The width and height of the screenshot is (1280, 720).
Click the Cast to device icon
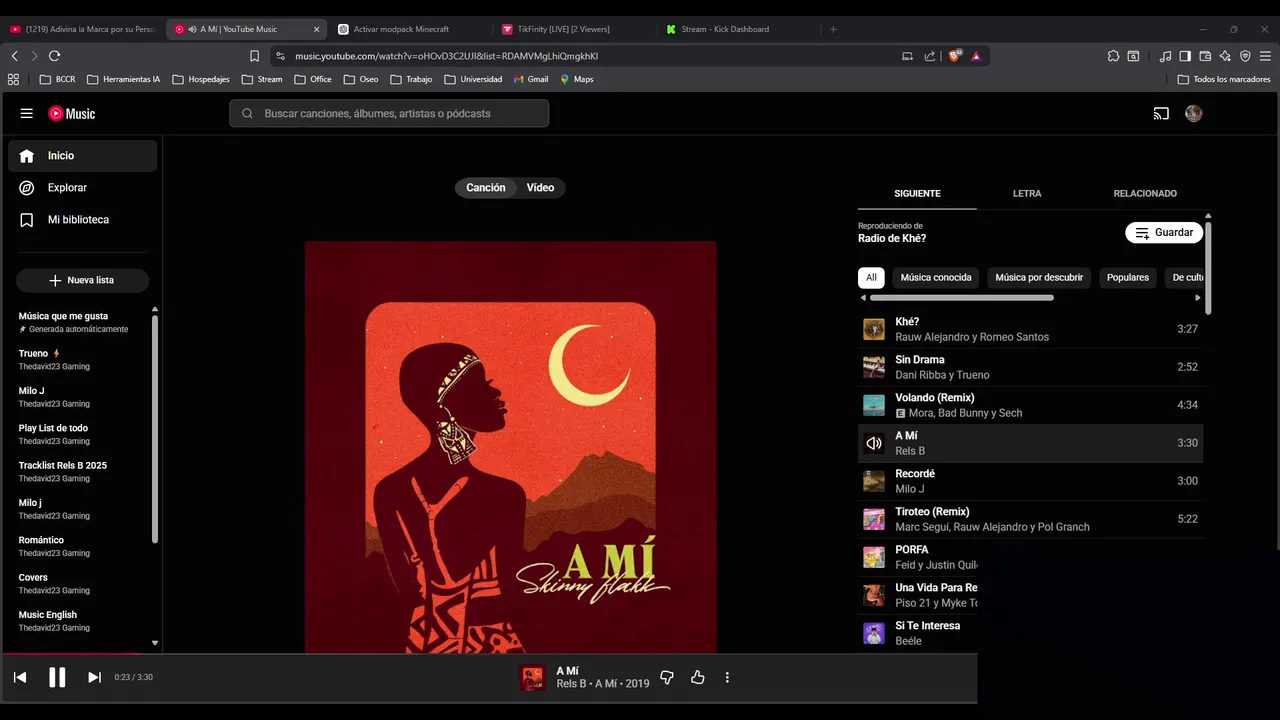click(x=1161, y=114)
